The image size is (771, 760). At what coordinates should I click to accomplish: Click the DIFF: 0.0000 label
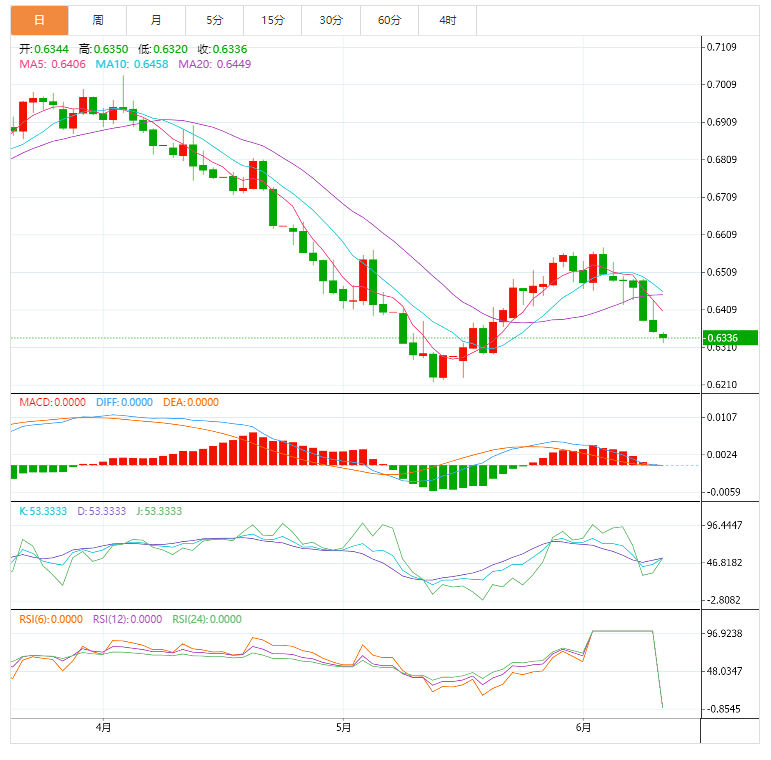pos(124,402)
